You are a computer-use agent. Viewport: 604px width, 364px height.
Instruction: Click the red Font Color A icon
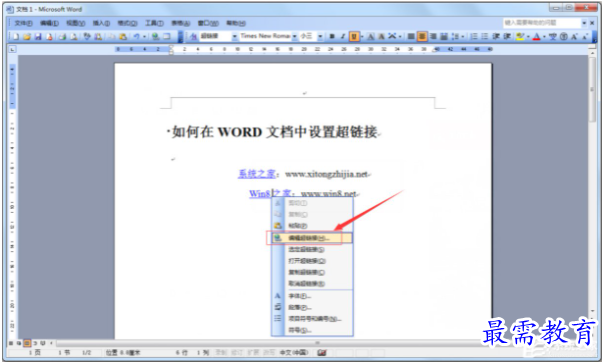click(537, 37)
